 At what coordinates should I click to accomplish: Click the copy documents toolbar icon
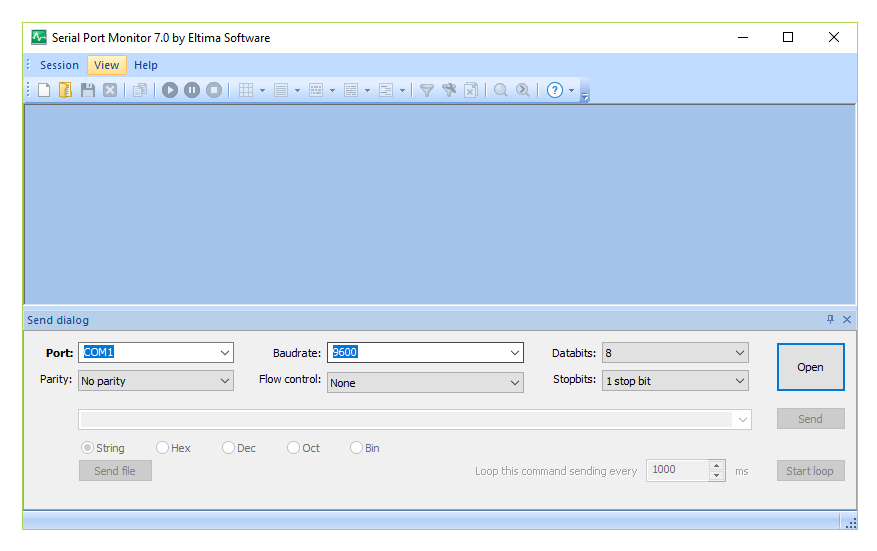140,90
